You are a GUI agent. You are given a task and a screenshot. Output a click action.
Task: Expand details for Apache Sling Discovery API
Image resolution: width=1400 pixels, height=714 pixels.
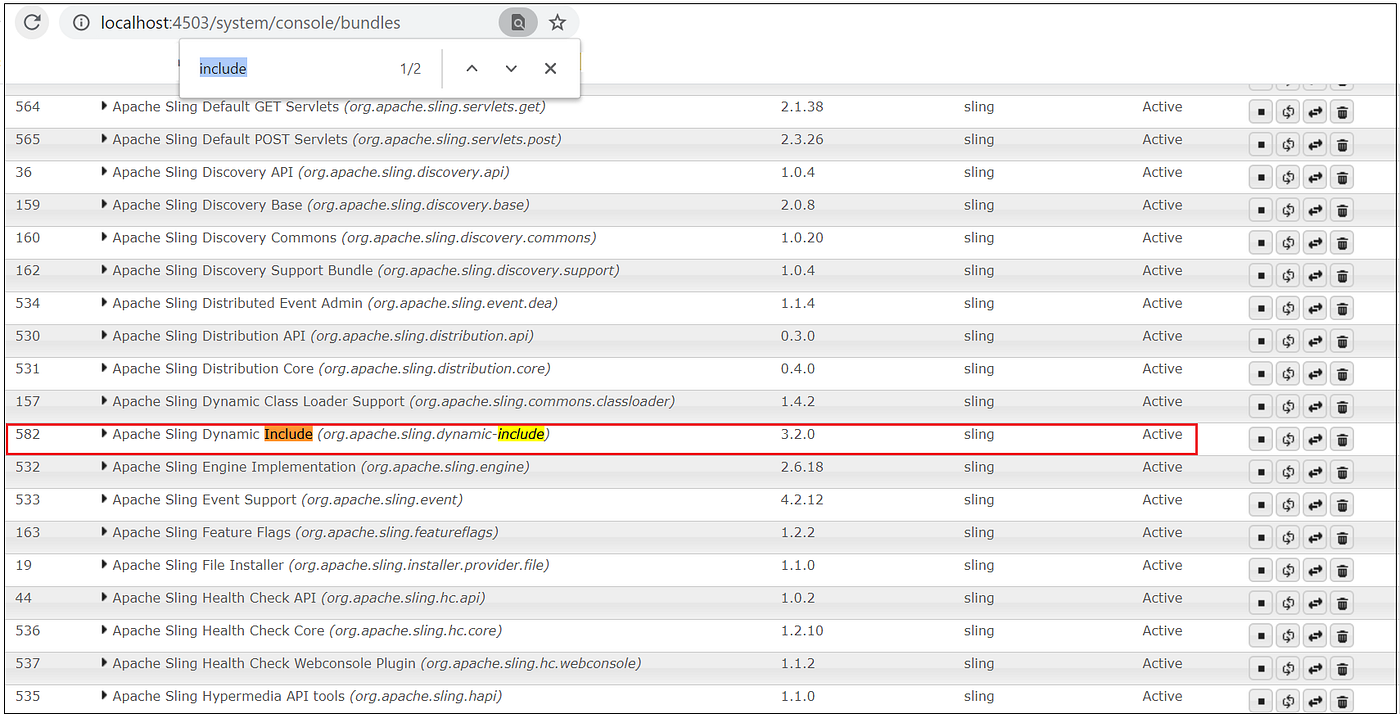[x=104, y=172]
